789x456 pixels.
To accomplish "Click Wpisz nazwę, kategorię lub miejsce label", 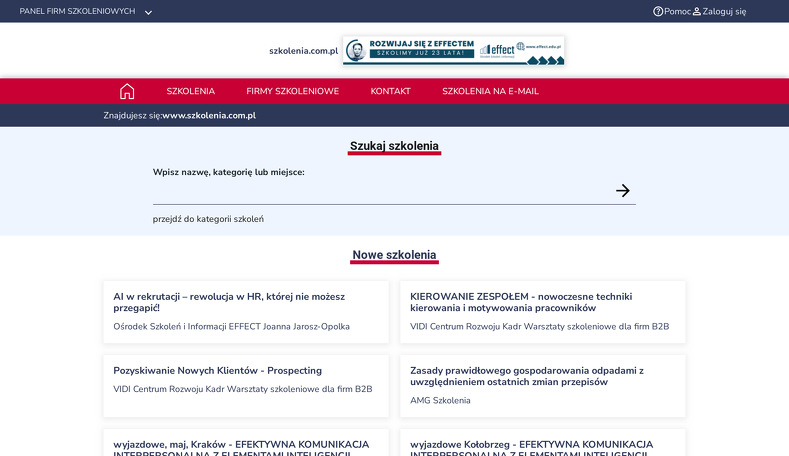I will tap(228, 172).
